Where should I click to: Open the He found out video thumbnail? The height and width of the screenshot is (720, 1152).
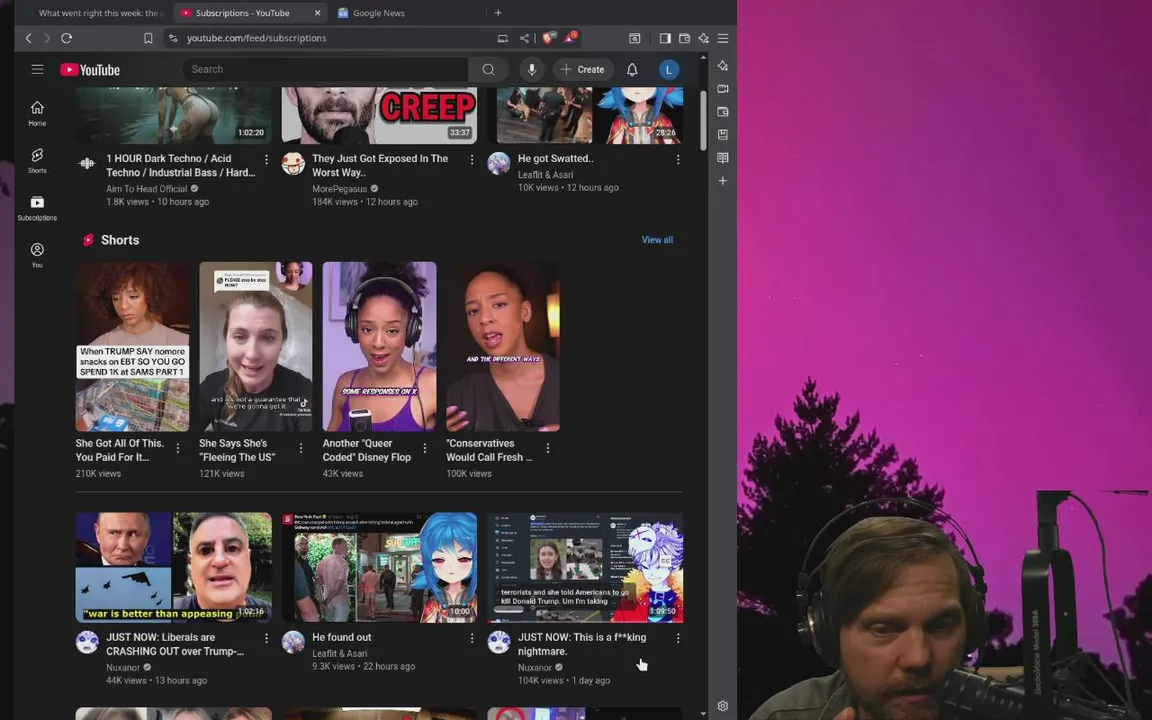[x=379, y=567]
